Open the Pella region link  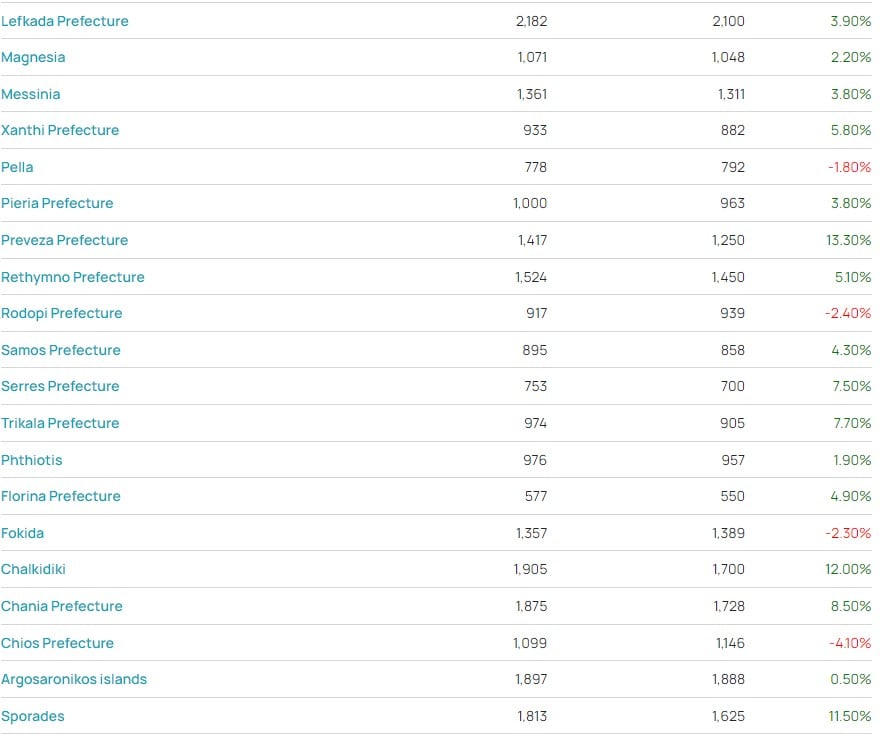[17, 167]
